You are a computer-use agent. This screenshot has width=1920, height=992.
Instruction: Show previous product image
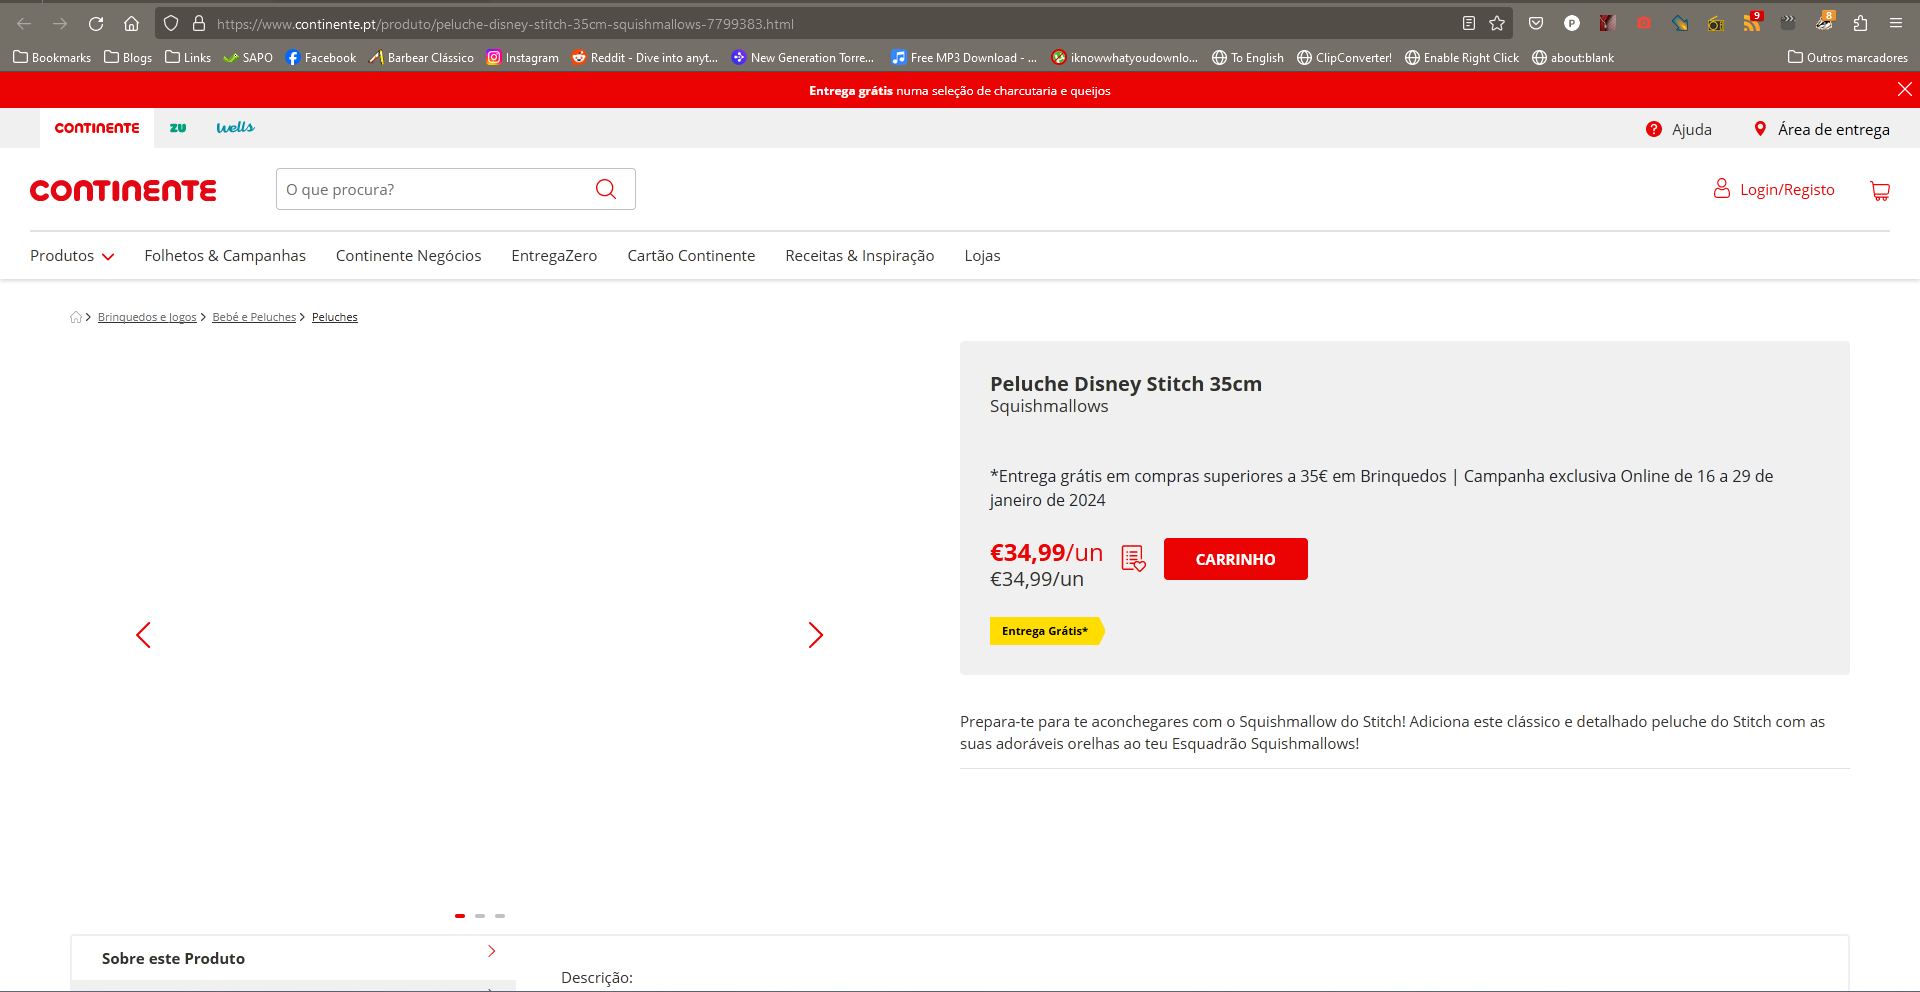pos(143,635)
